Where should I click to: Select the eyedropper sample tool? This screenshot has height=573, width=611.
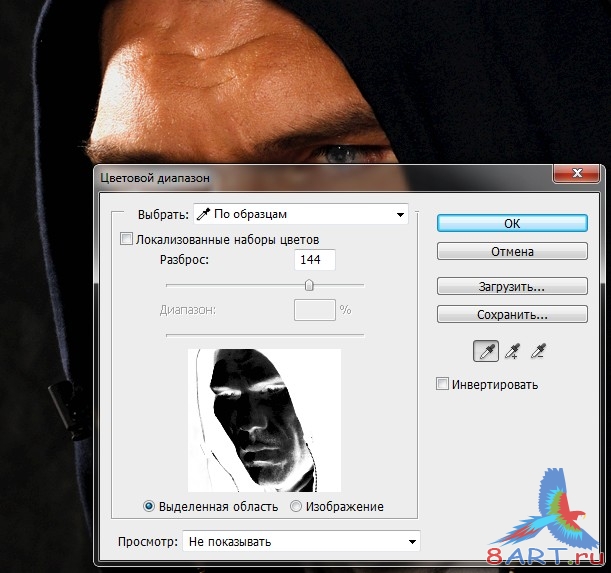point(486,351)
